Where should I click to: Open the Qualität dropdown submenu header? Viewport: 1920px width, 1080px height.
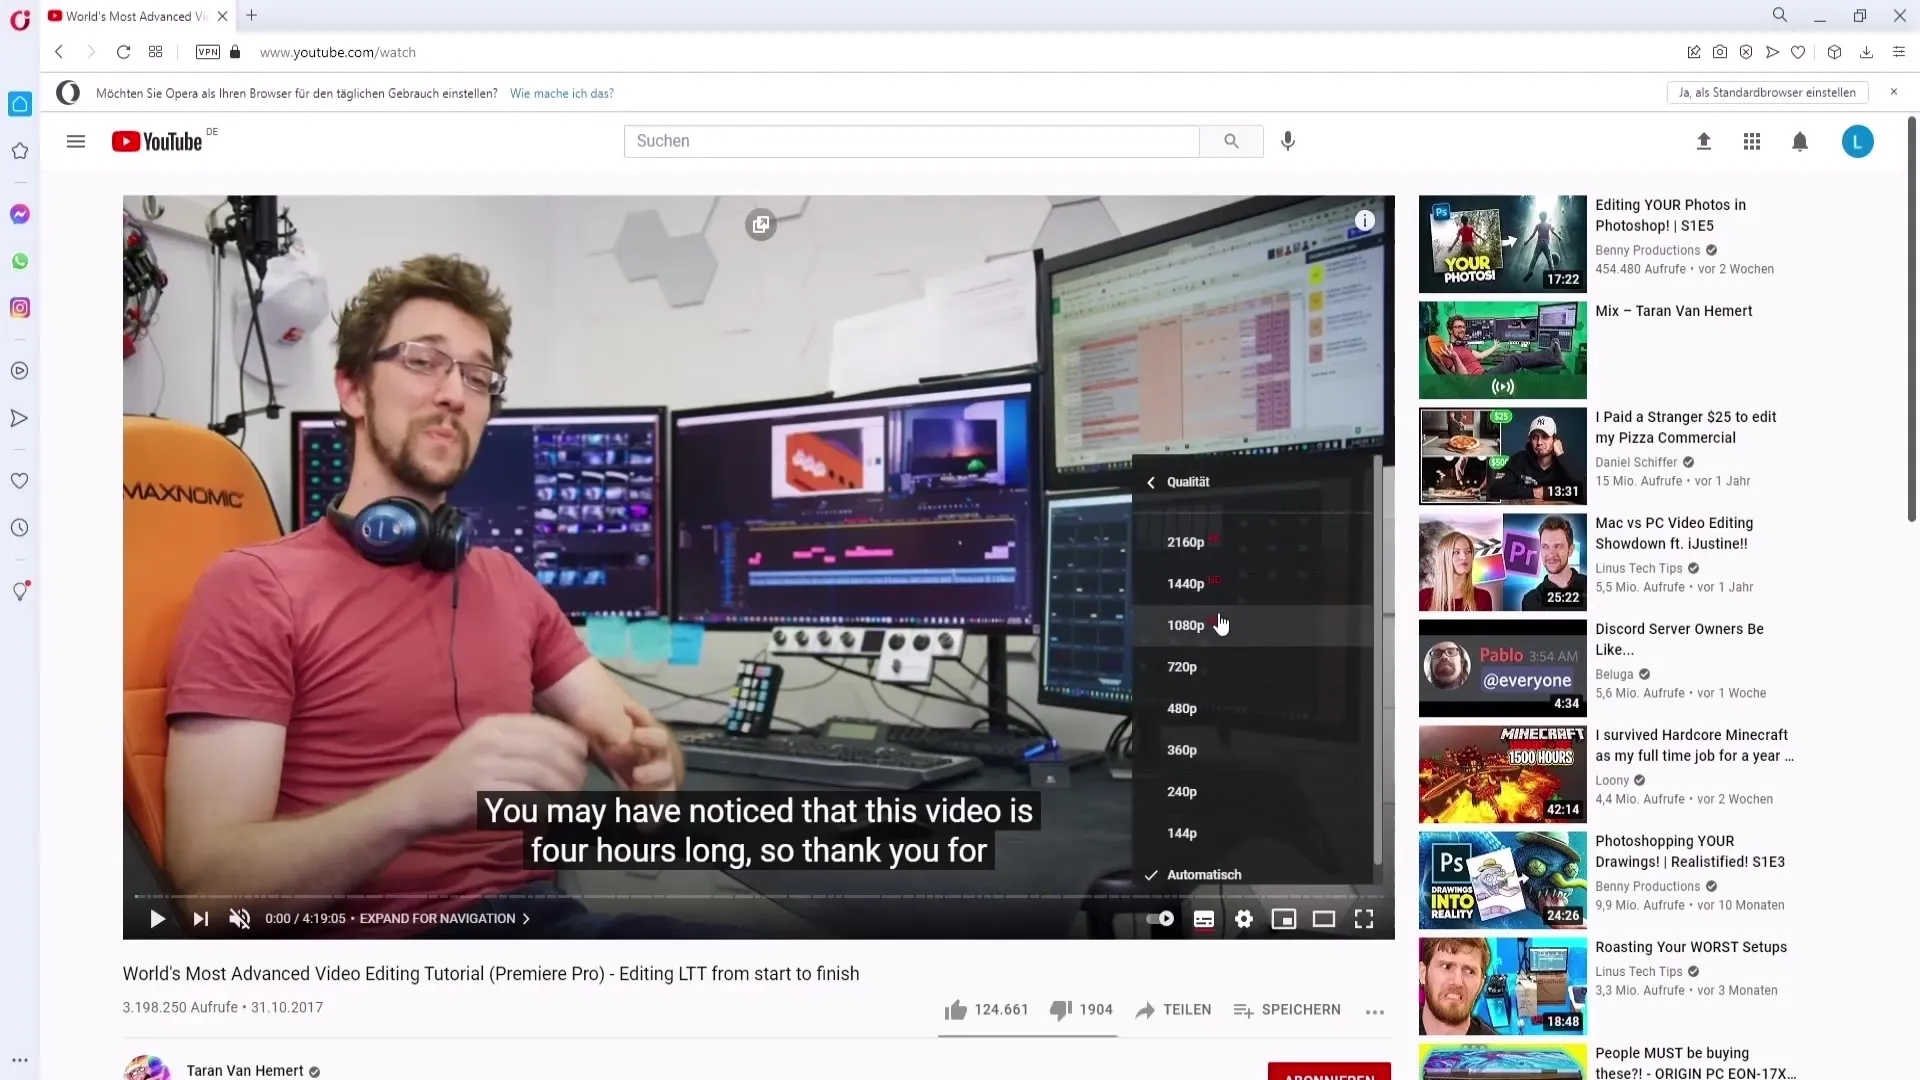pos(1188,481)
